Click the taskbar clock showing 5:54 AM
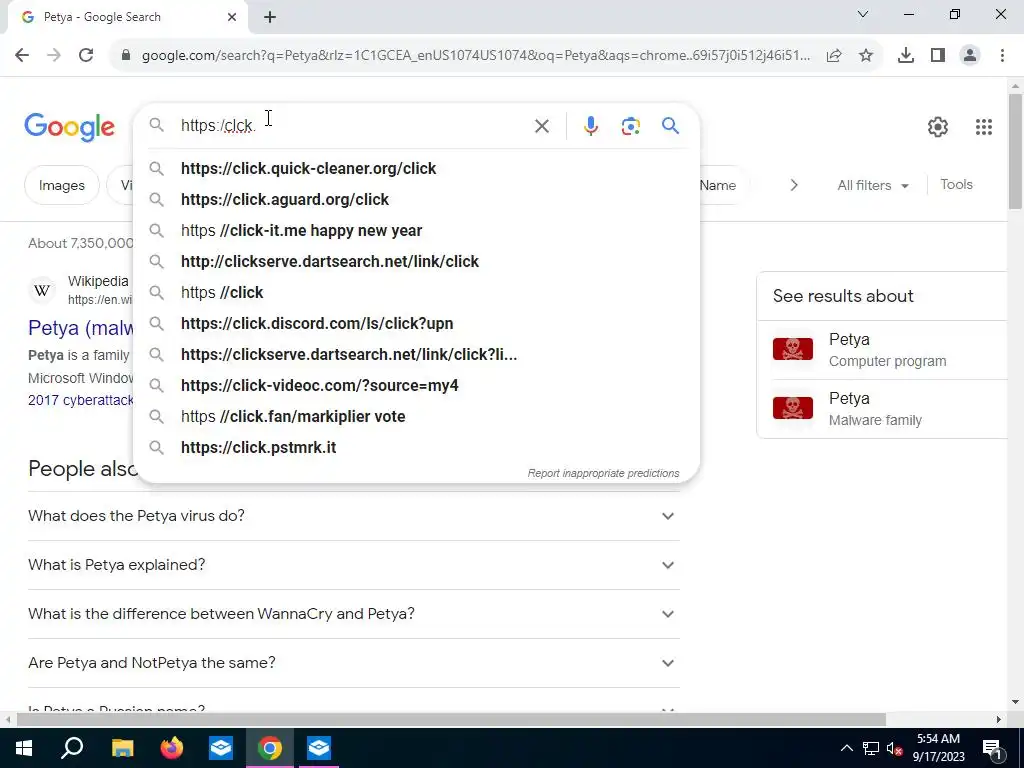 tap(938, 748)
